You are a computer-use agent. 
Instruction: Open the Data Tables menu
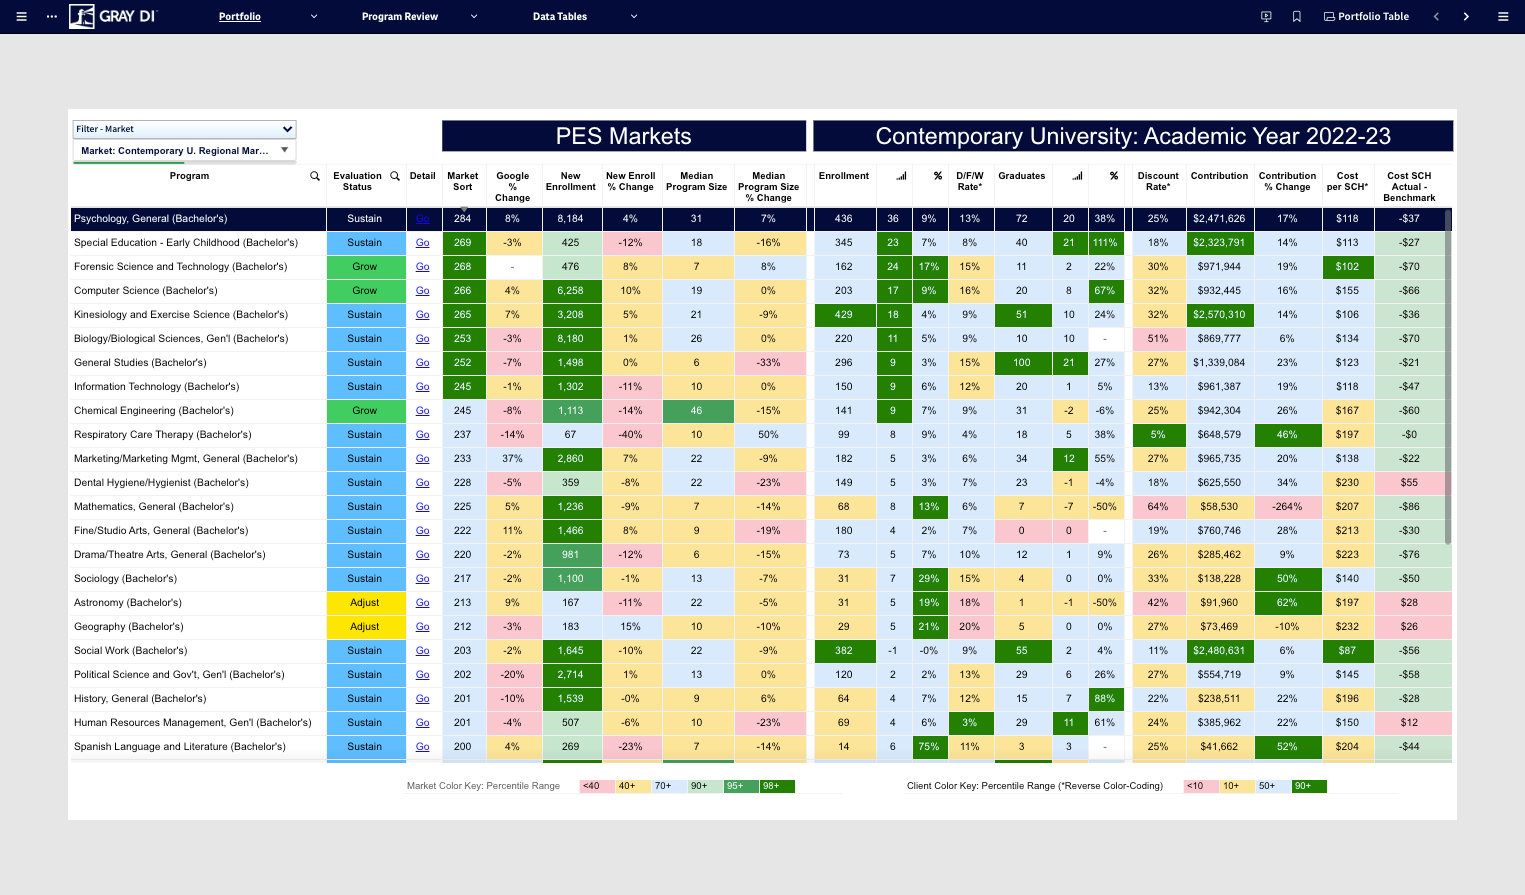coord(560,17)
